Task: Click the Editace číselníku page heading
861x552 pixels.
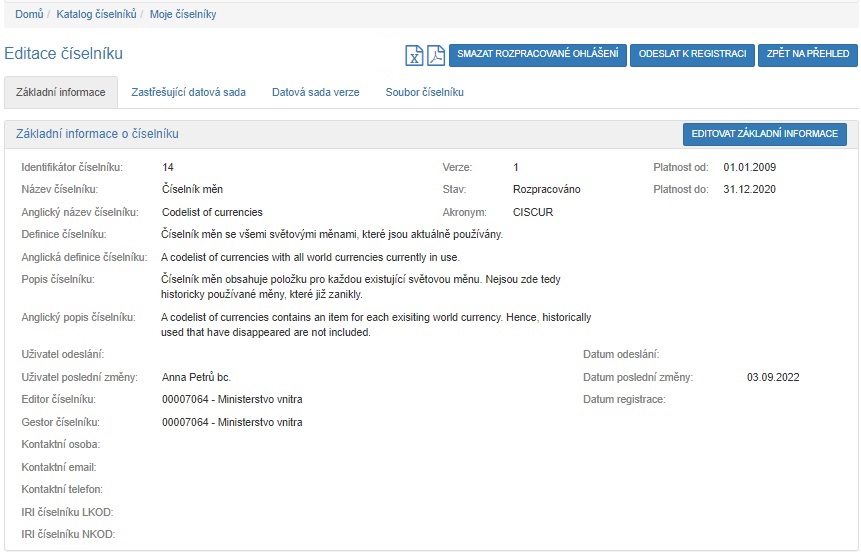Action: click(x=64, y=54)
